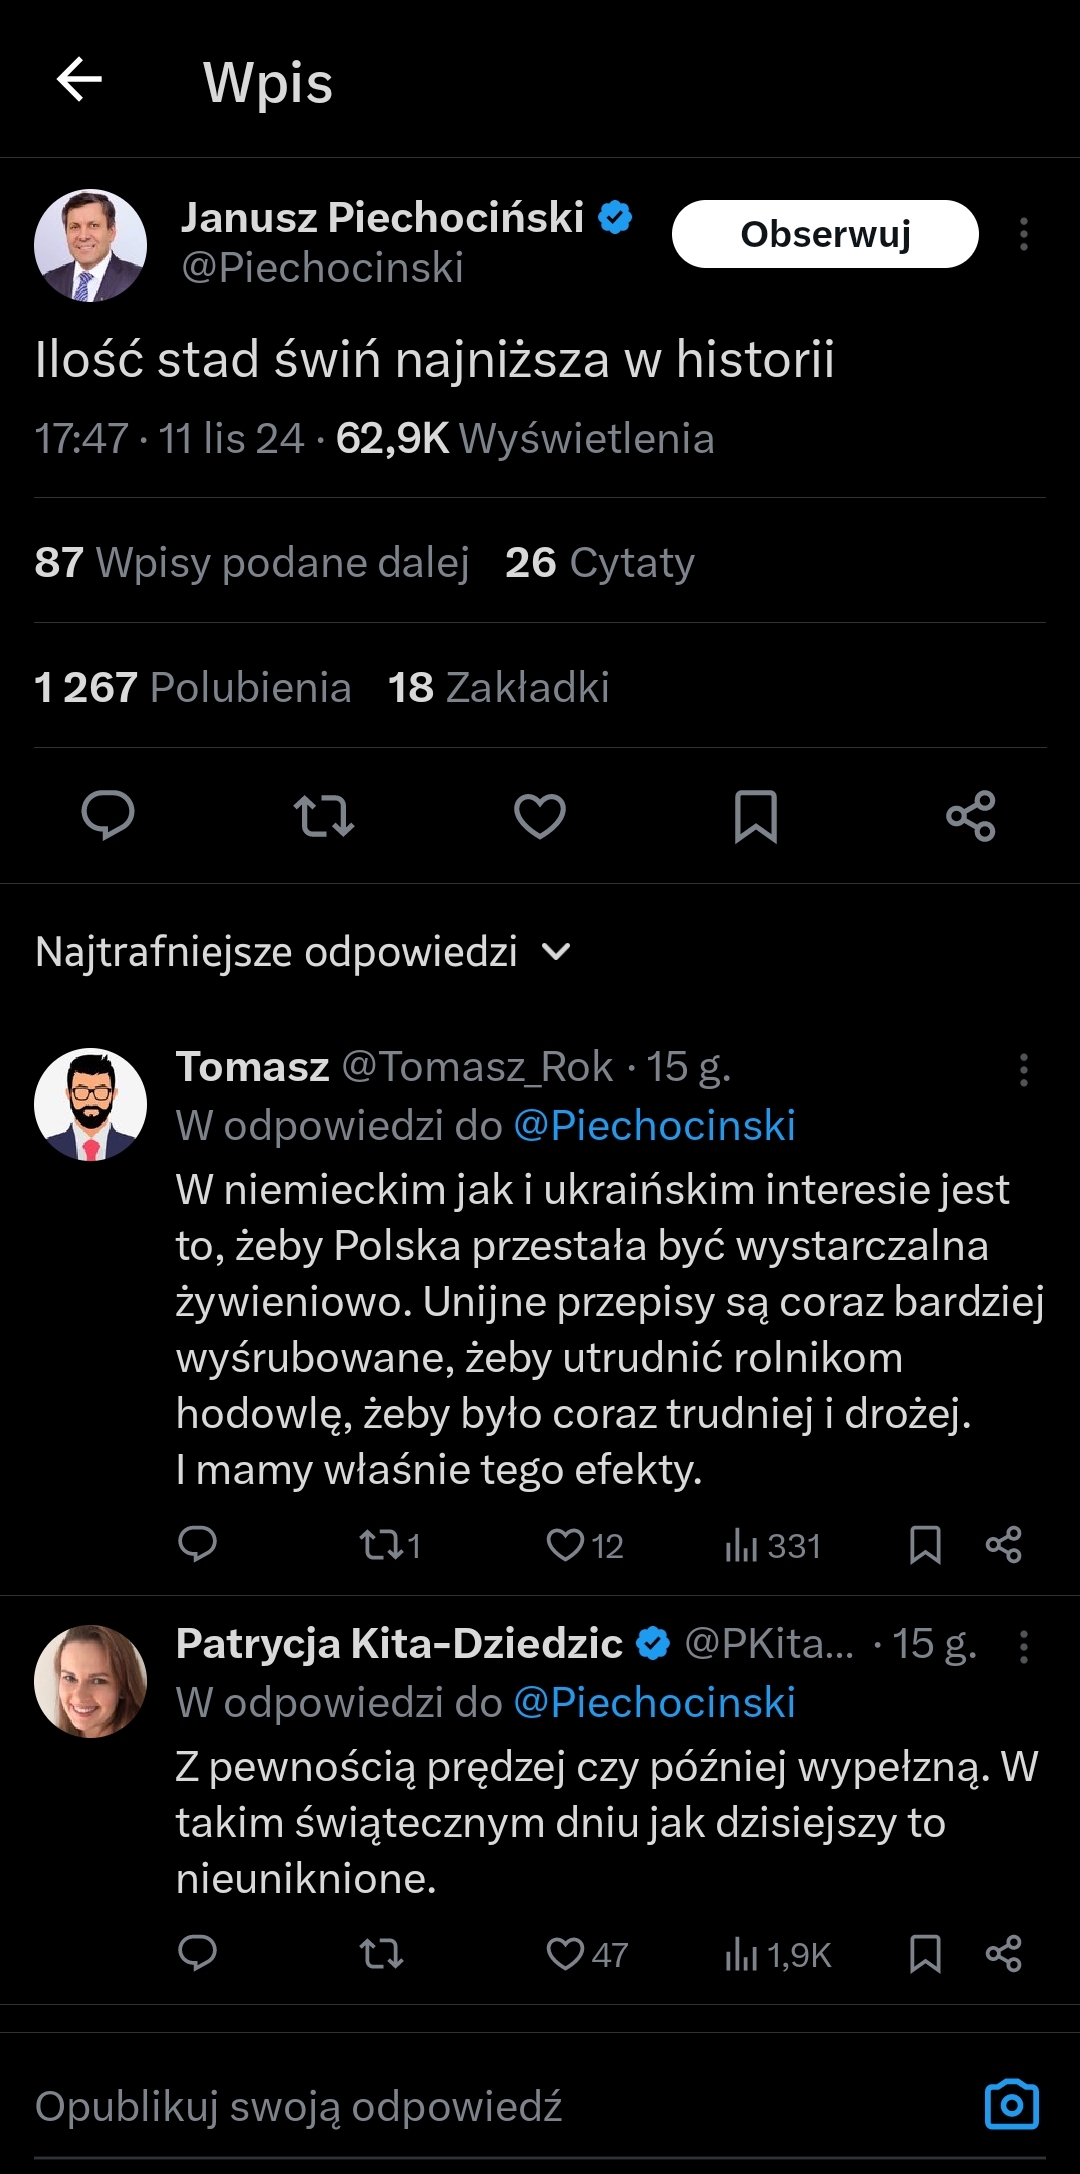Share Tomasz's reply

tap(1003, 1545)
